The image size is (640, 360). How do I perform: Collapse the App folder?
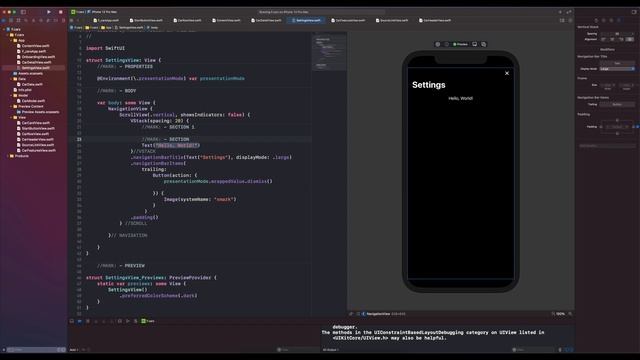tap(11, 40)
